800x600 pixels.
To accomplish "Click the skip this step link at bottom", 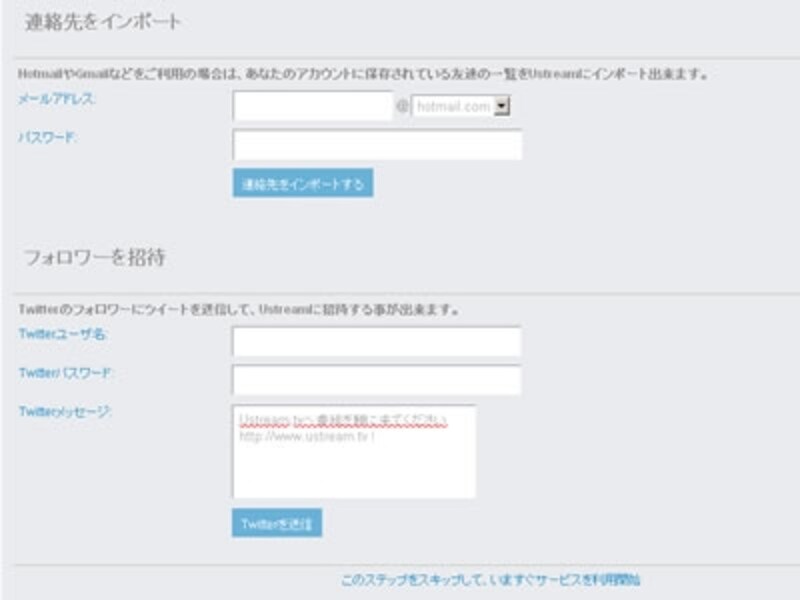I will coord(490,580).
